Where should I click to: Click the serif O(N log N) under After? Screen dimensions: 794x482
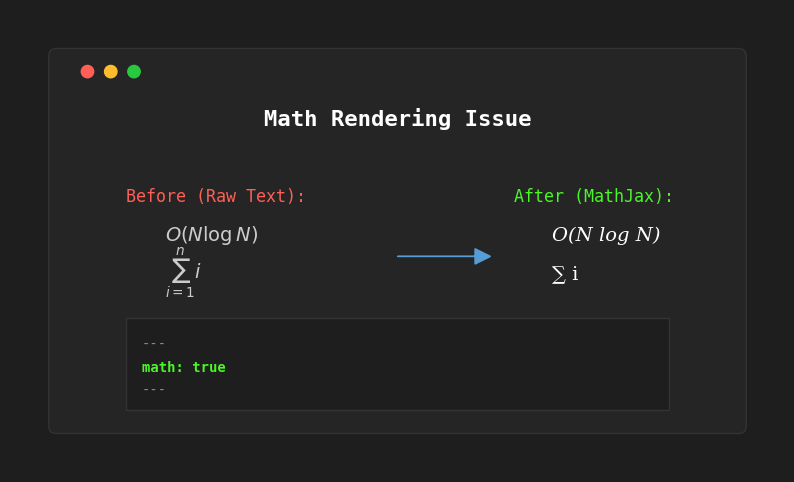tap(605, 235)
